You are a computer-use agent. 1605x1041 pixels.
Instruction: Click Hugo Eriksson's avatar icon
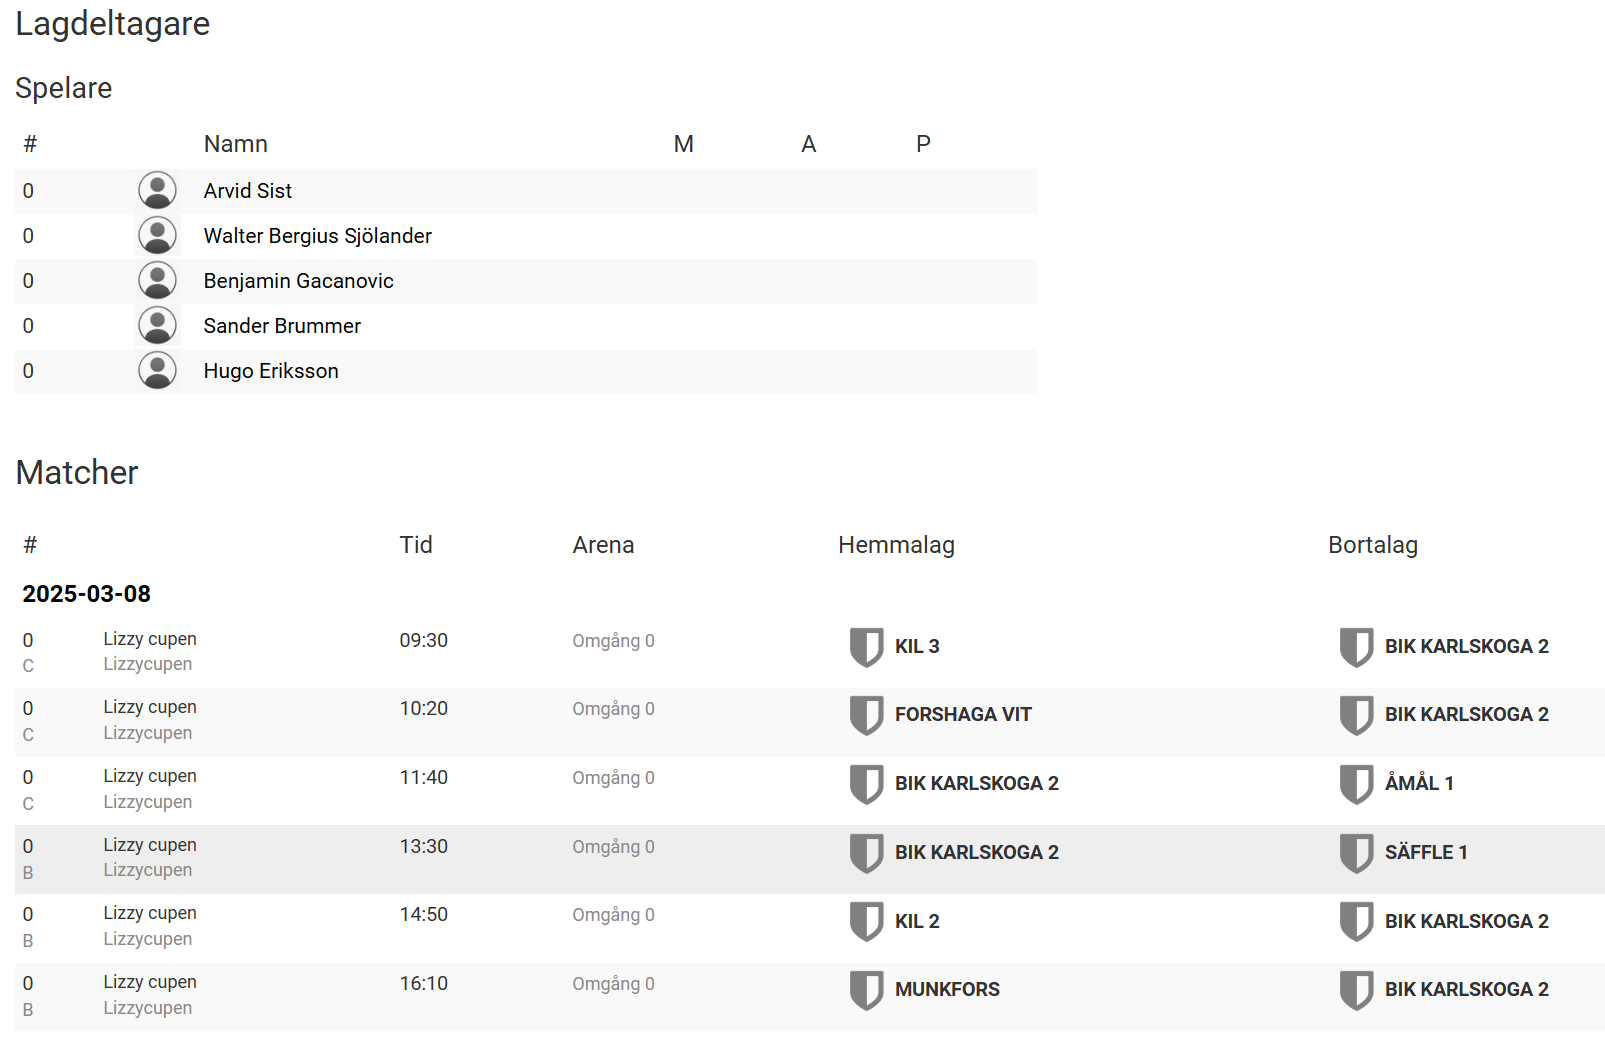click(x=157, y=370)
